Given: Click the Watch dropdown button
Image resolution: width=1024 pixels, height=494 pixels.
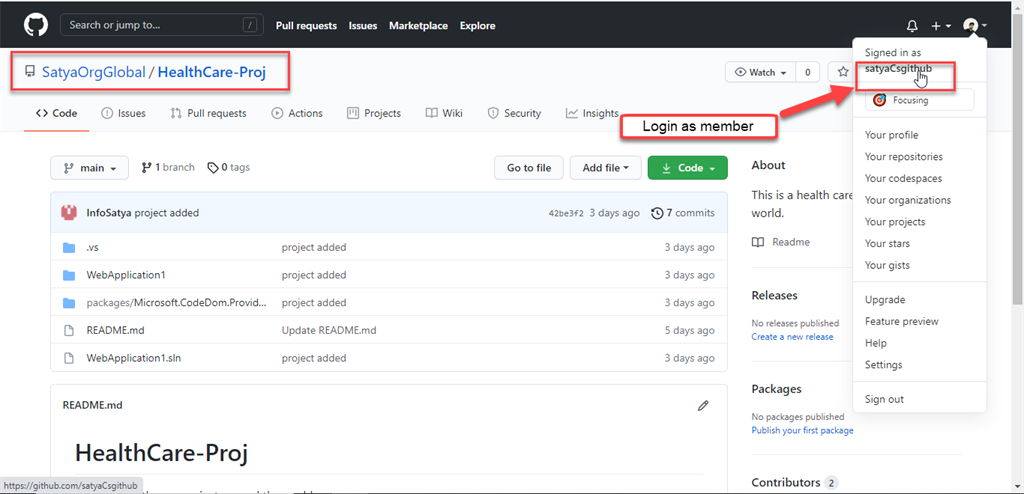Looking at the screenshot, I should (x=760, y=73).
